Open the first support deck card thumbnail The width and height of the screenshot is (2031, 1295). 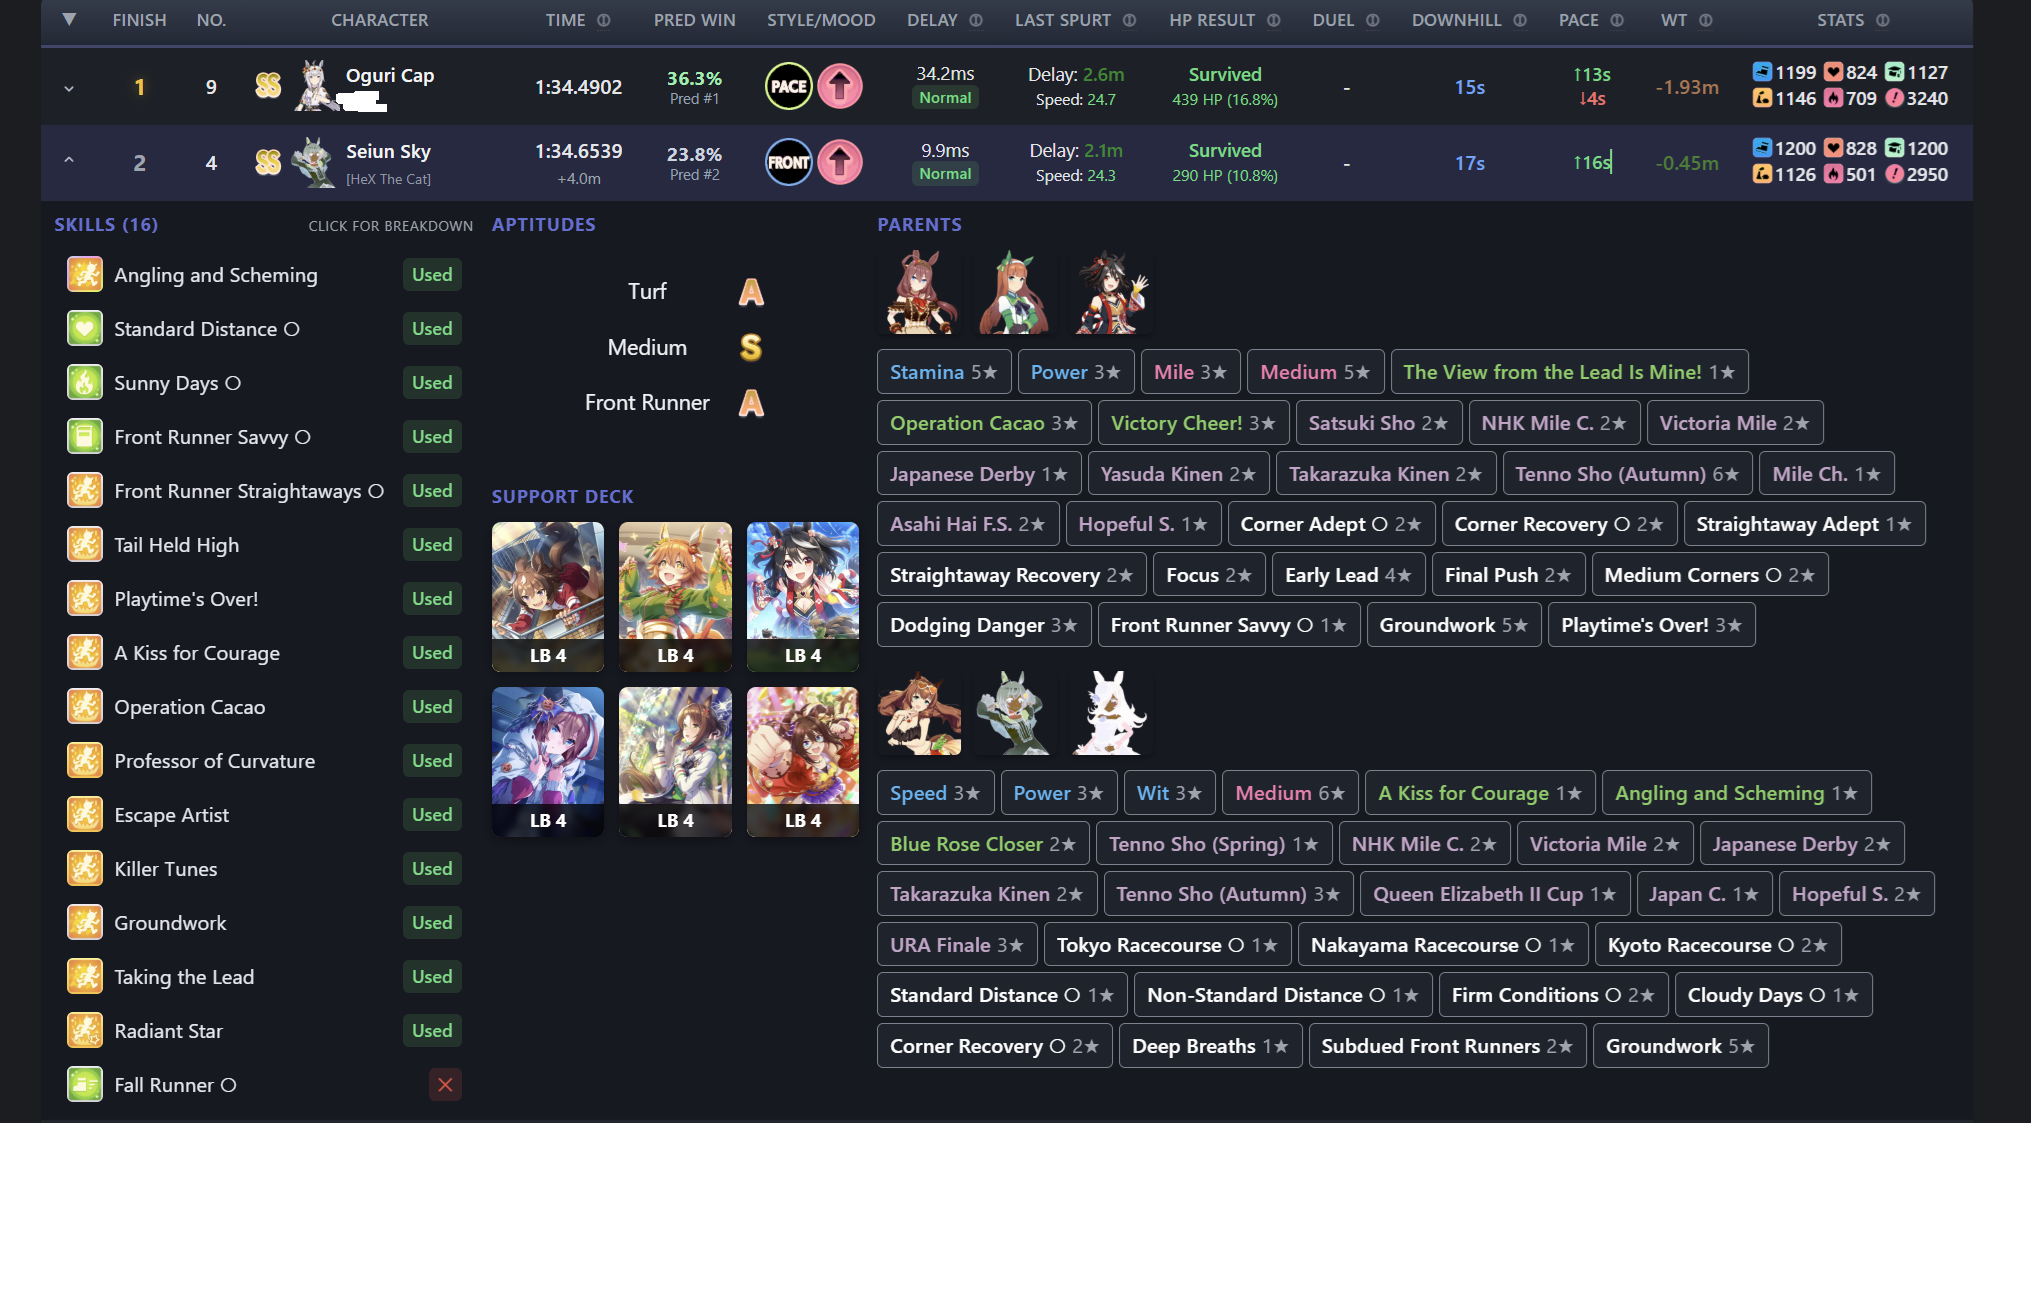(547, 595)
